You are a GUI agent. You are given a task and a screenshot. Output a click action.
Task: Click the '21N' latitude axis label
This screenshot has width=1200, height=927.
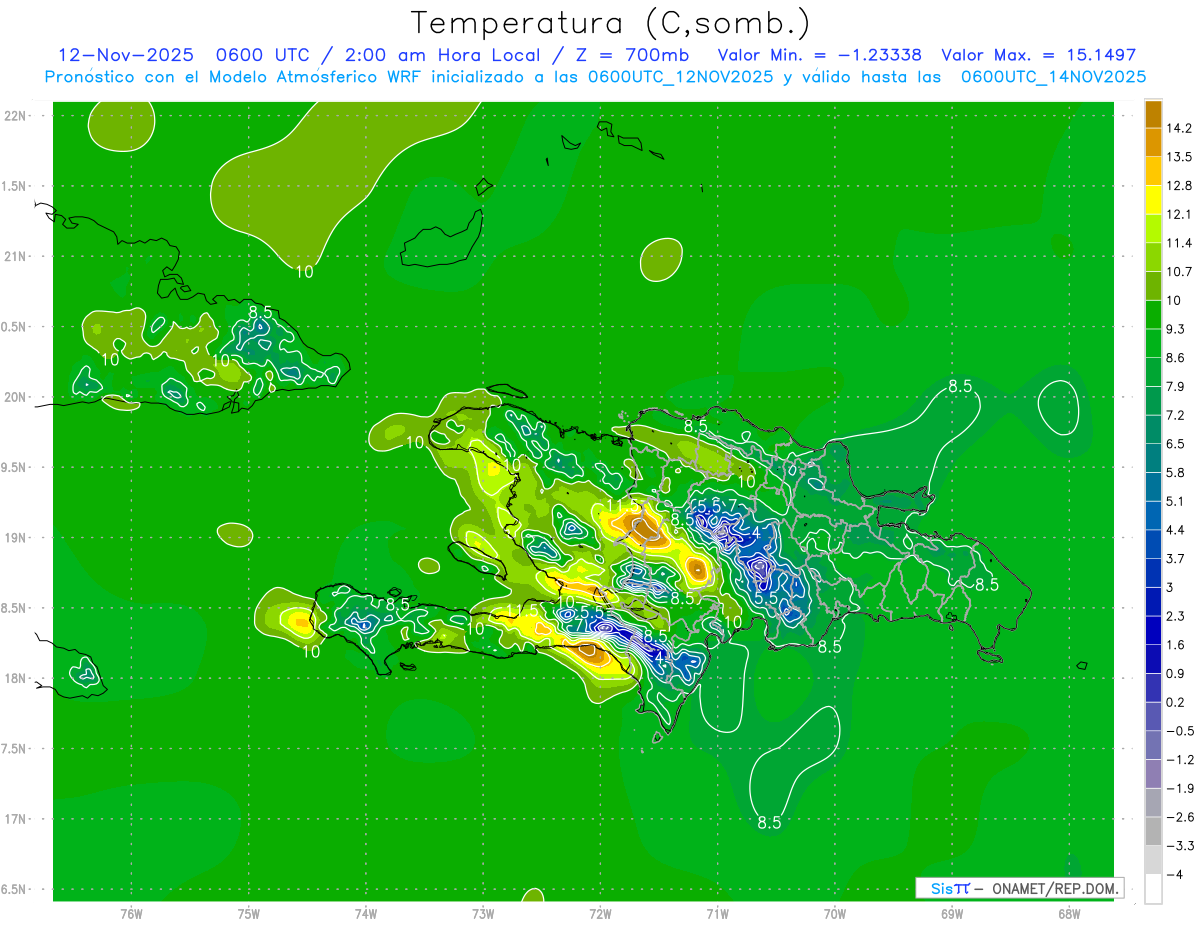tap(16, 256)
